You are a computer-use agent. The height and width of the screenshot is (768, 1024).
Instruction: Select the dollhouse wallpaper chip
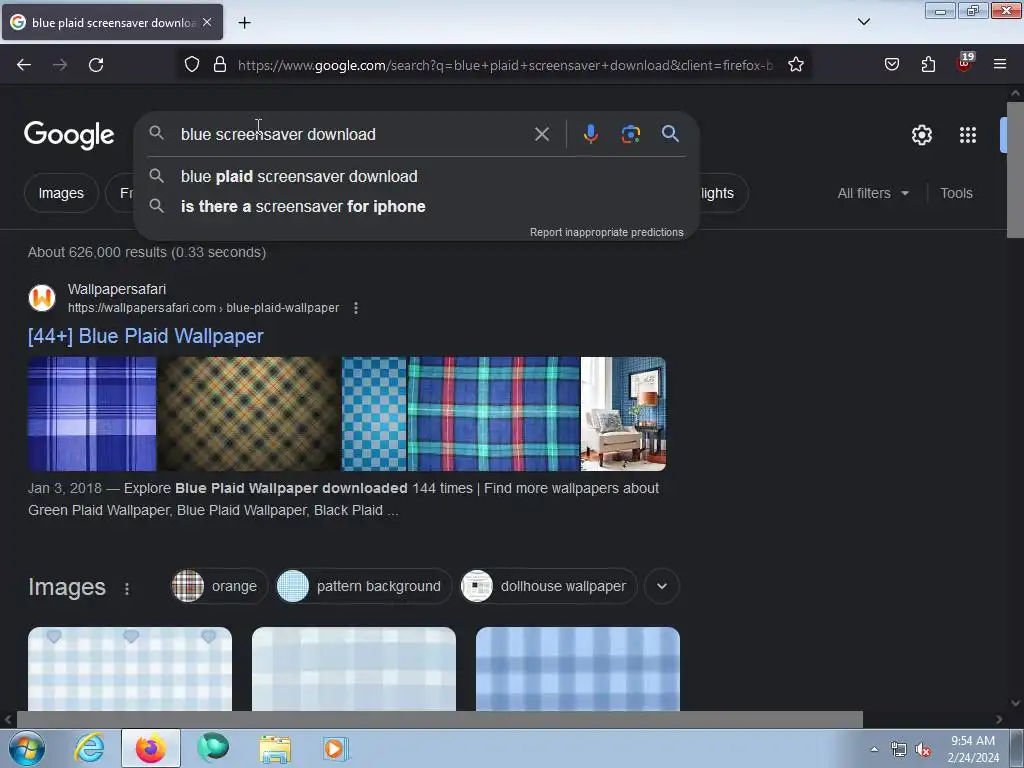point(548,586)
